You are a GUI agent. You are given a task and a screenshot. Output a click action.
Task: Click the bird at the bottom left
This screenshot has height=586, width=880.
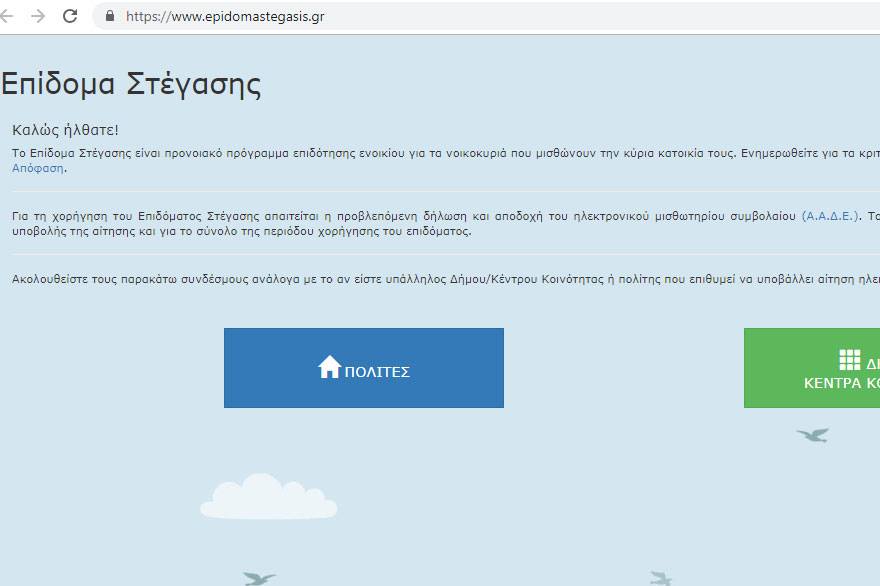pyautogui.click(x=259, y=577)
